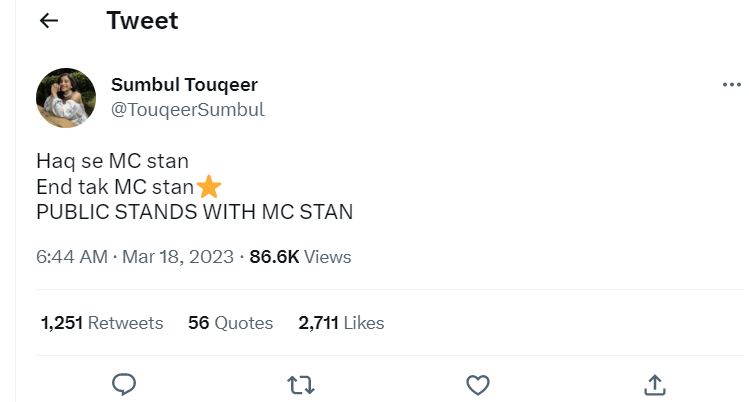Open Sumbul Touqeer's profile picture

pyautogui.click(x=66, y=98)
